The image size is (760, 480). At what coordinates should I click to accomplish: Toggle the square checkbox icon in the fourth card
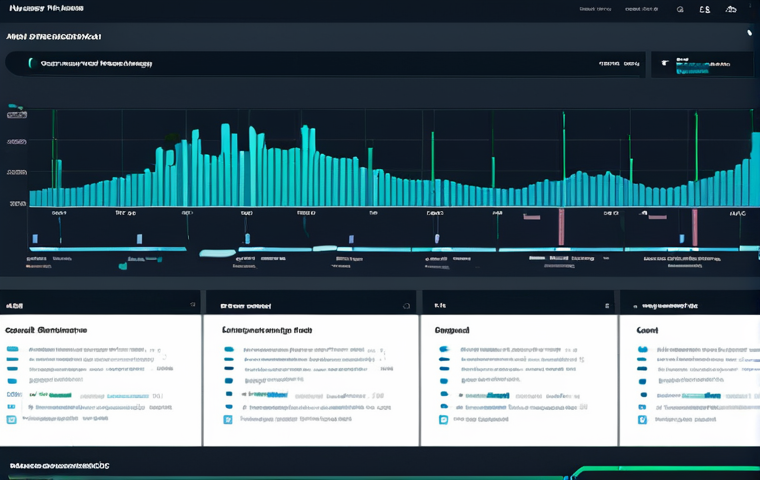(642, 419)
